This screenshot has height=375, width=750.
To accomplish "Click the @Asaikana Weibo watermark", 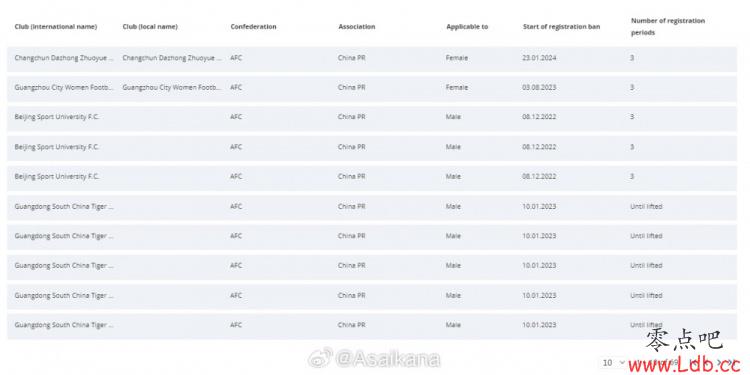I will click(x=374, y=359).
